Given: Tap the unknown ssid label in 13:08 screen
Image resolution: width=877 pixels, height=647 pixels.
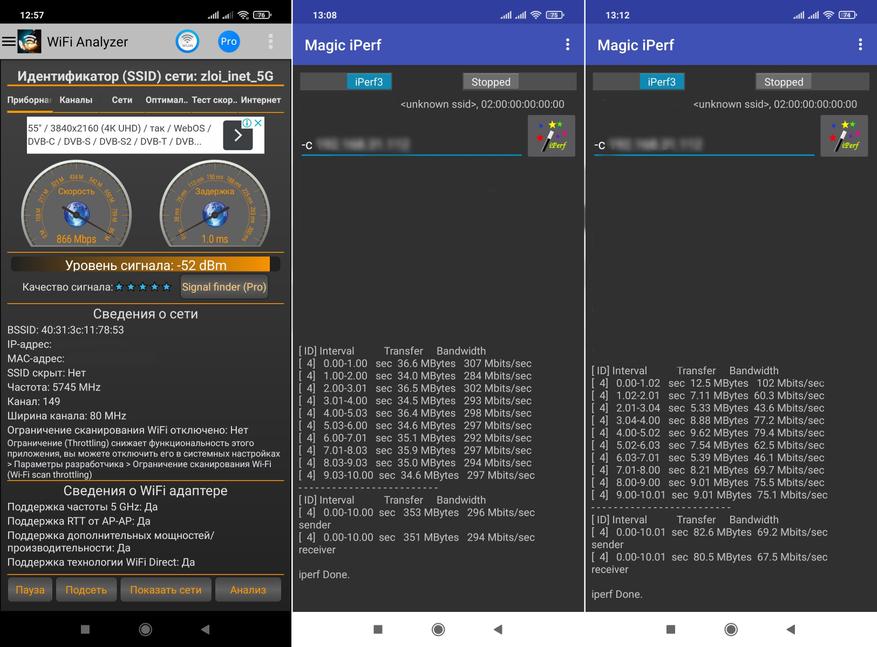Looking at the screenshot, I should [482, 104].
